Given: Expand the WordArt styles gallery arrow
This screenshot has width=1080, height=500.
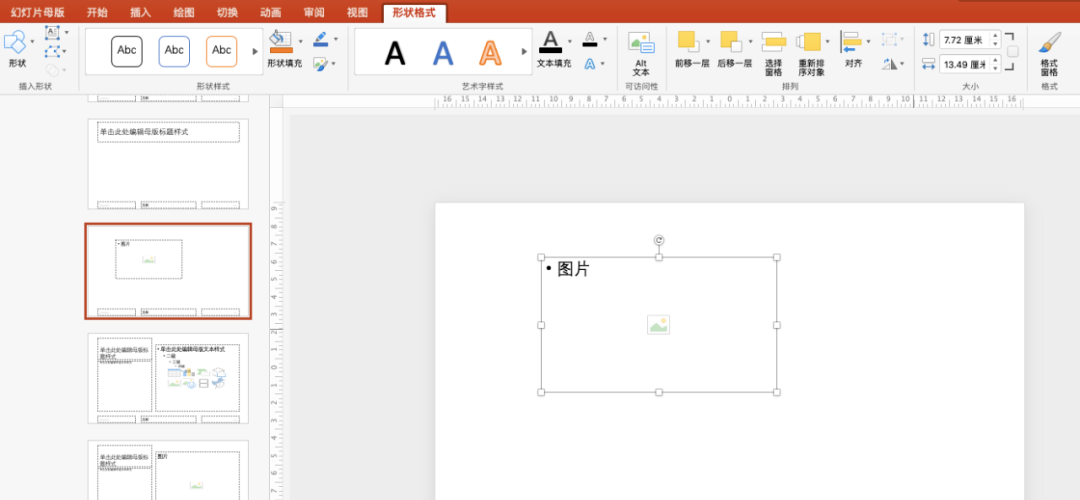Looking at the screenshot, I should tap(524, 51).
